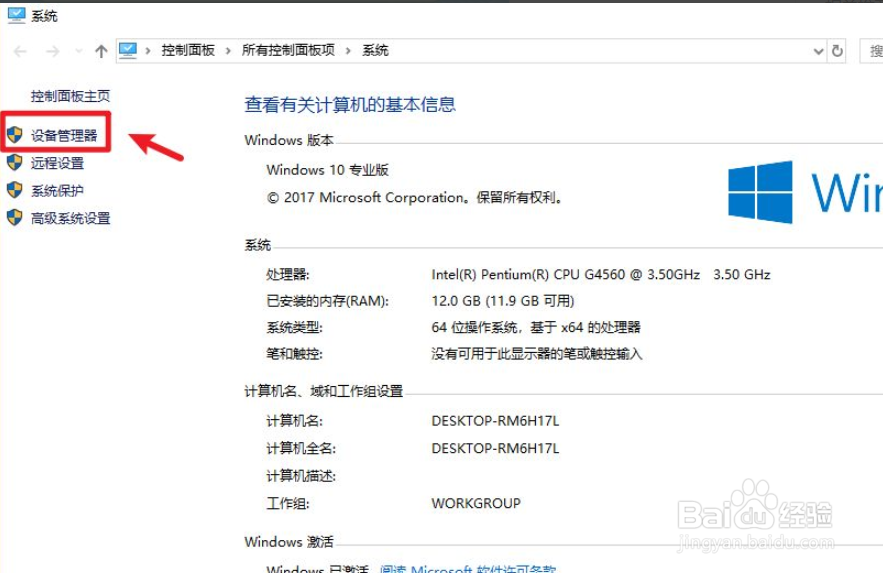Click the system window title icon
Viewport: 883px width, 573px height.
[x=16, y=15]
